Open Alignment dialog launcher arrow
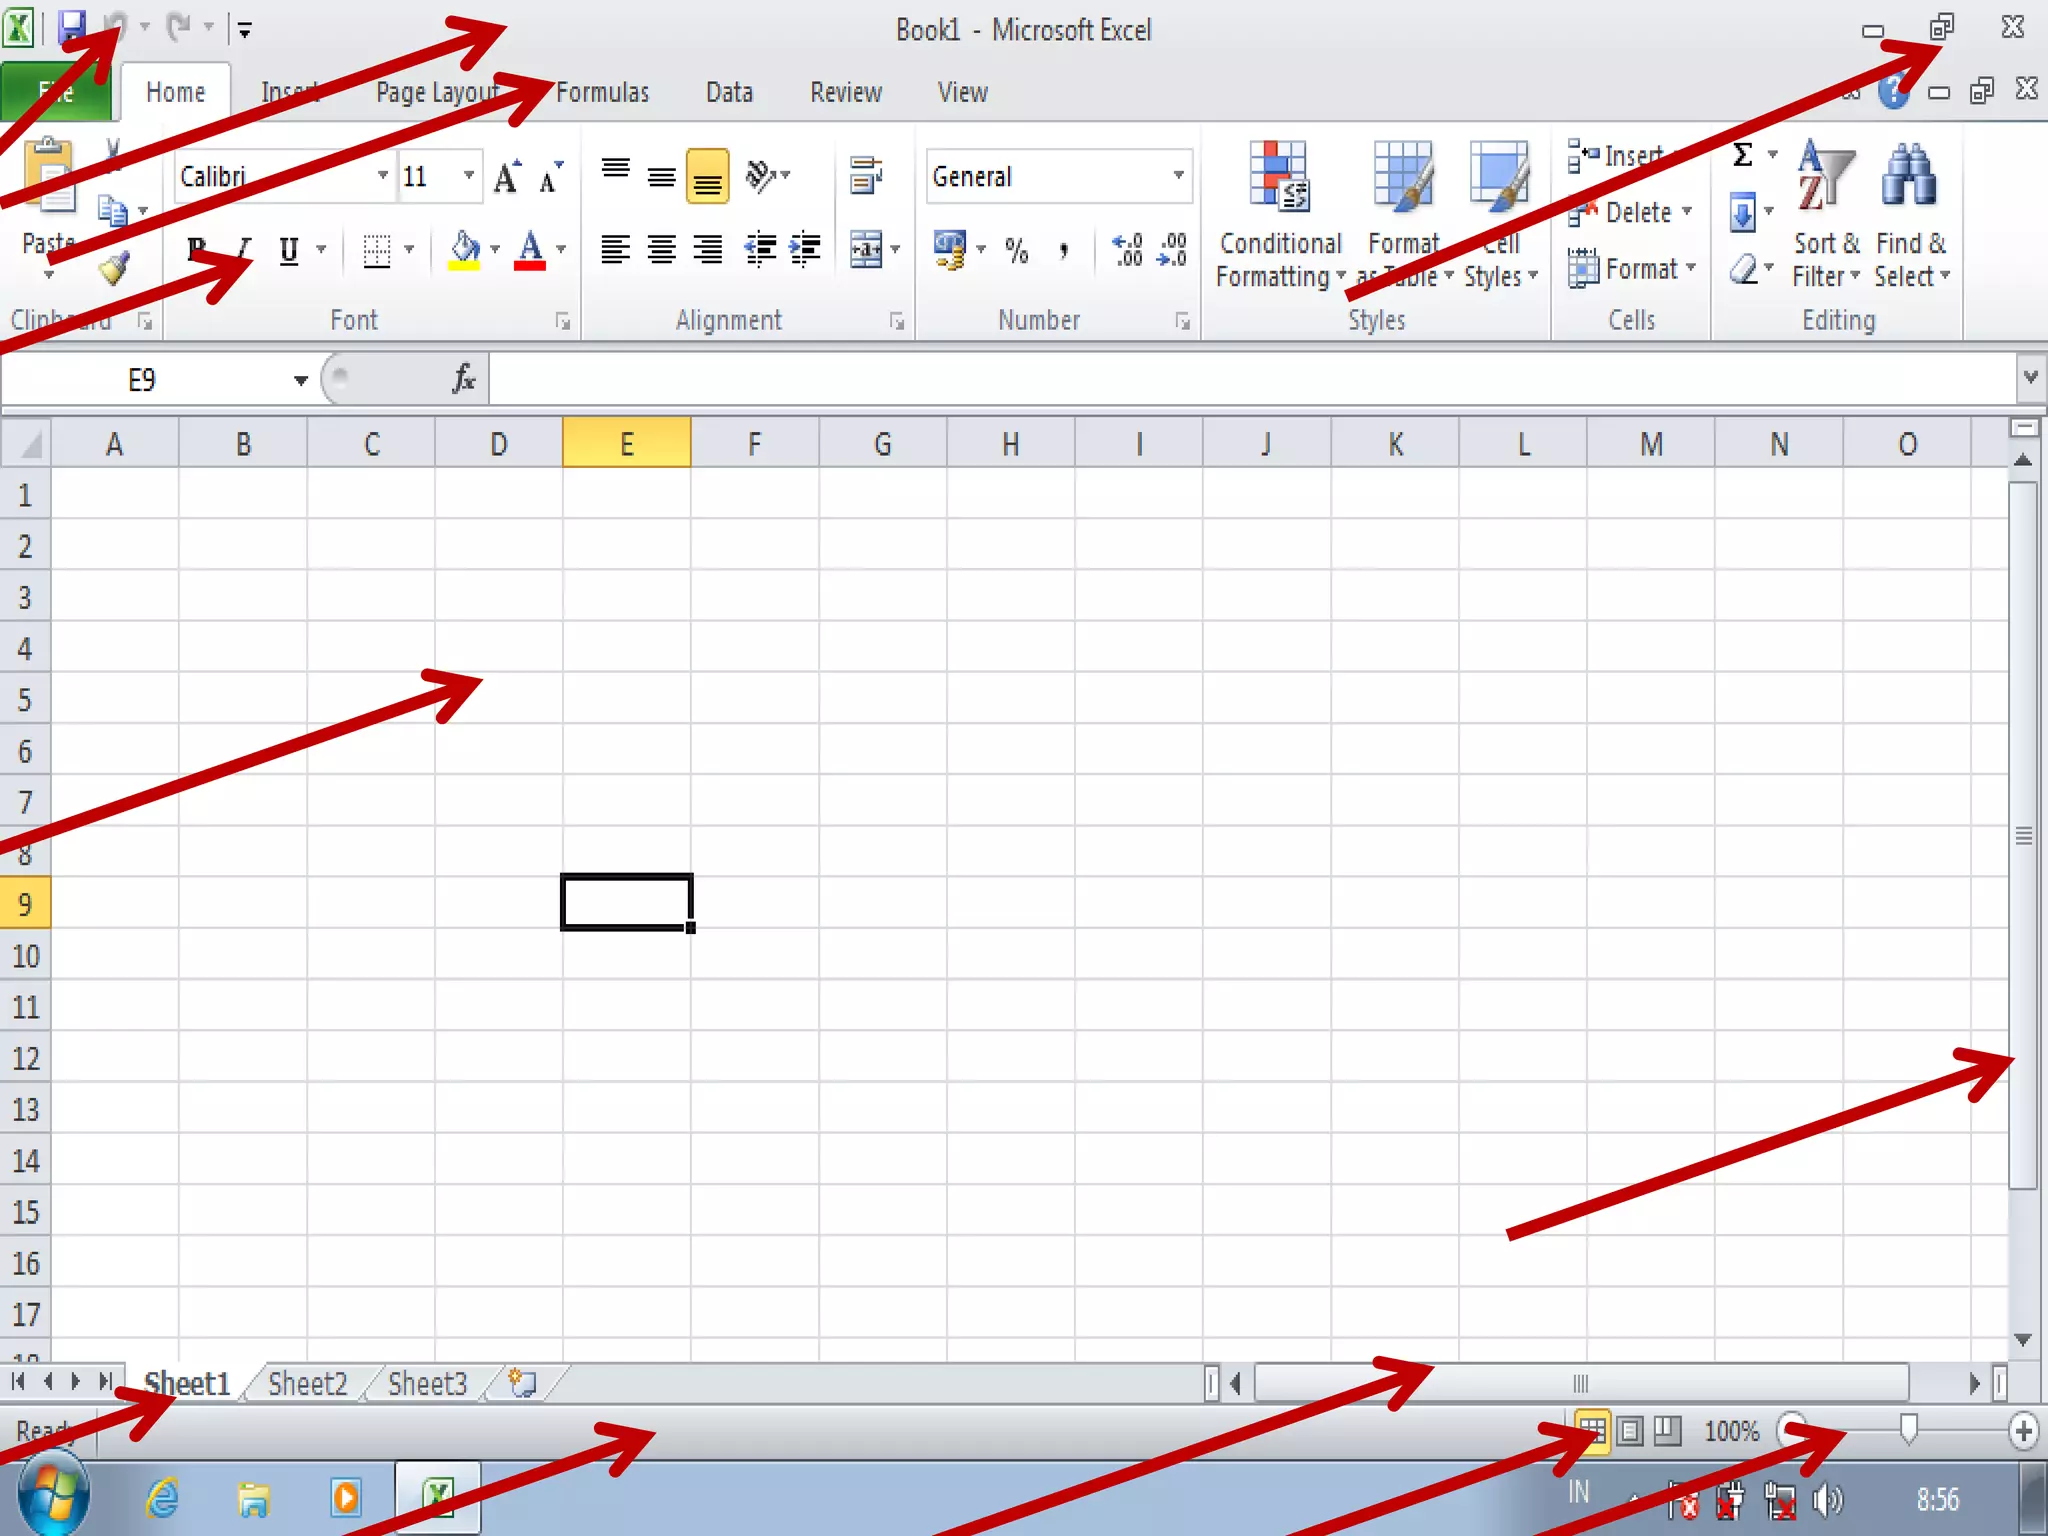2048x1536 pixels. [x=897, y=321]
